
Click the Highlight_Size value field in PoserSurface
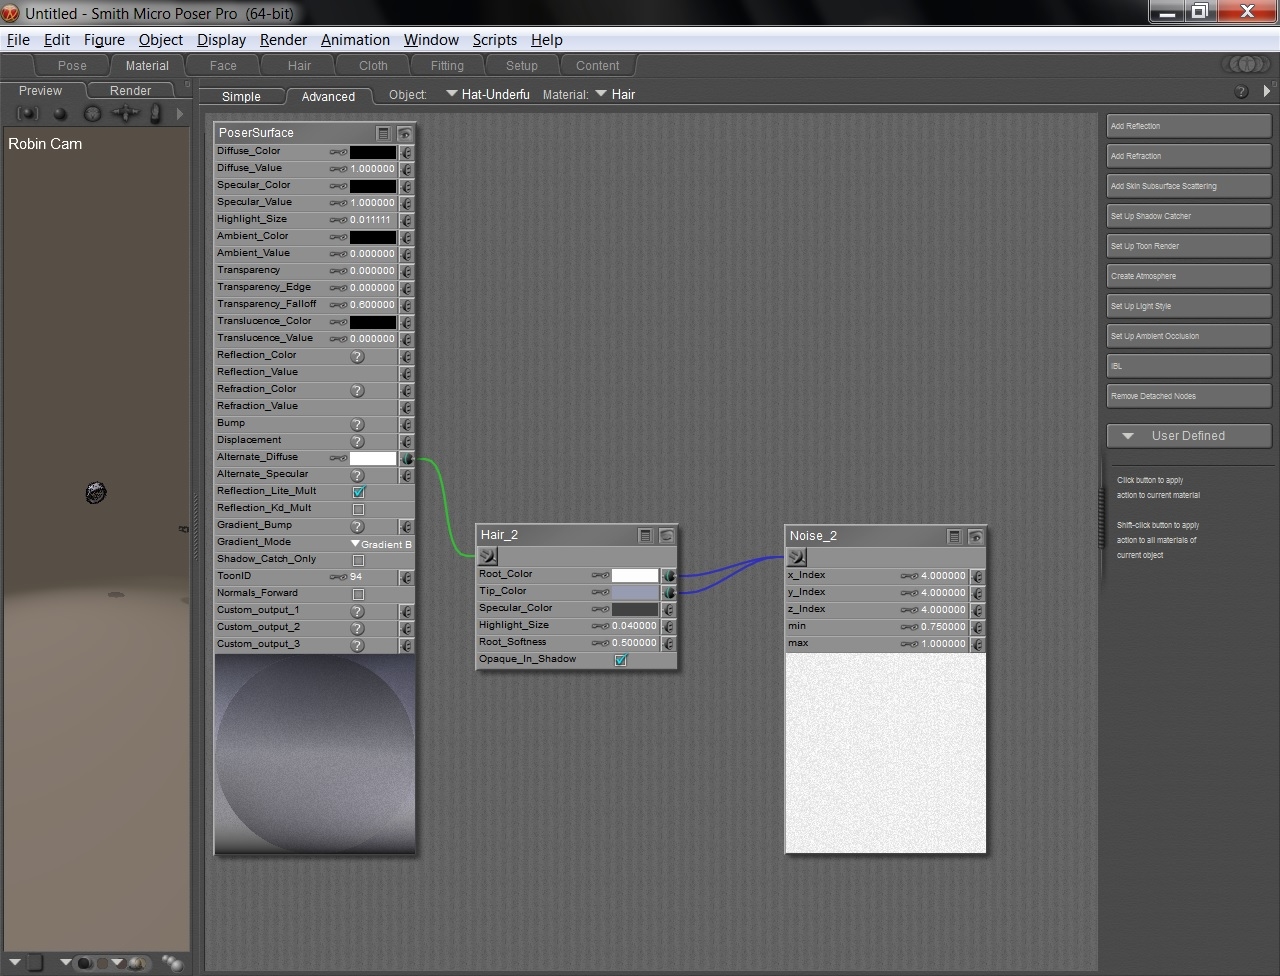point(371,220)
